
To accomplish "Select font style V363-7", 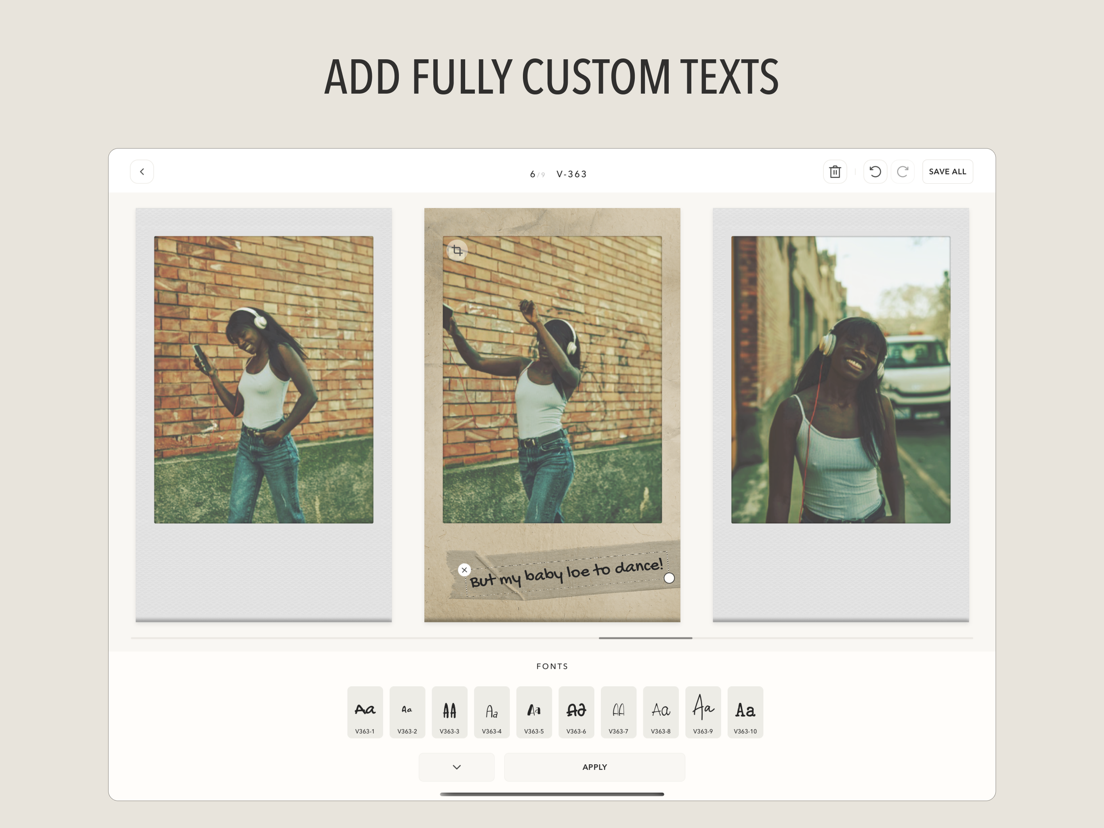I will pos(618,711).
